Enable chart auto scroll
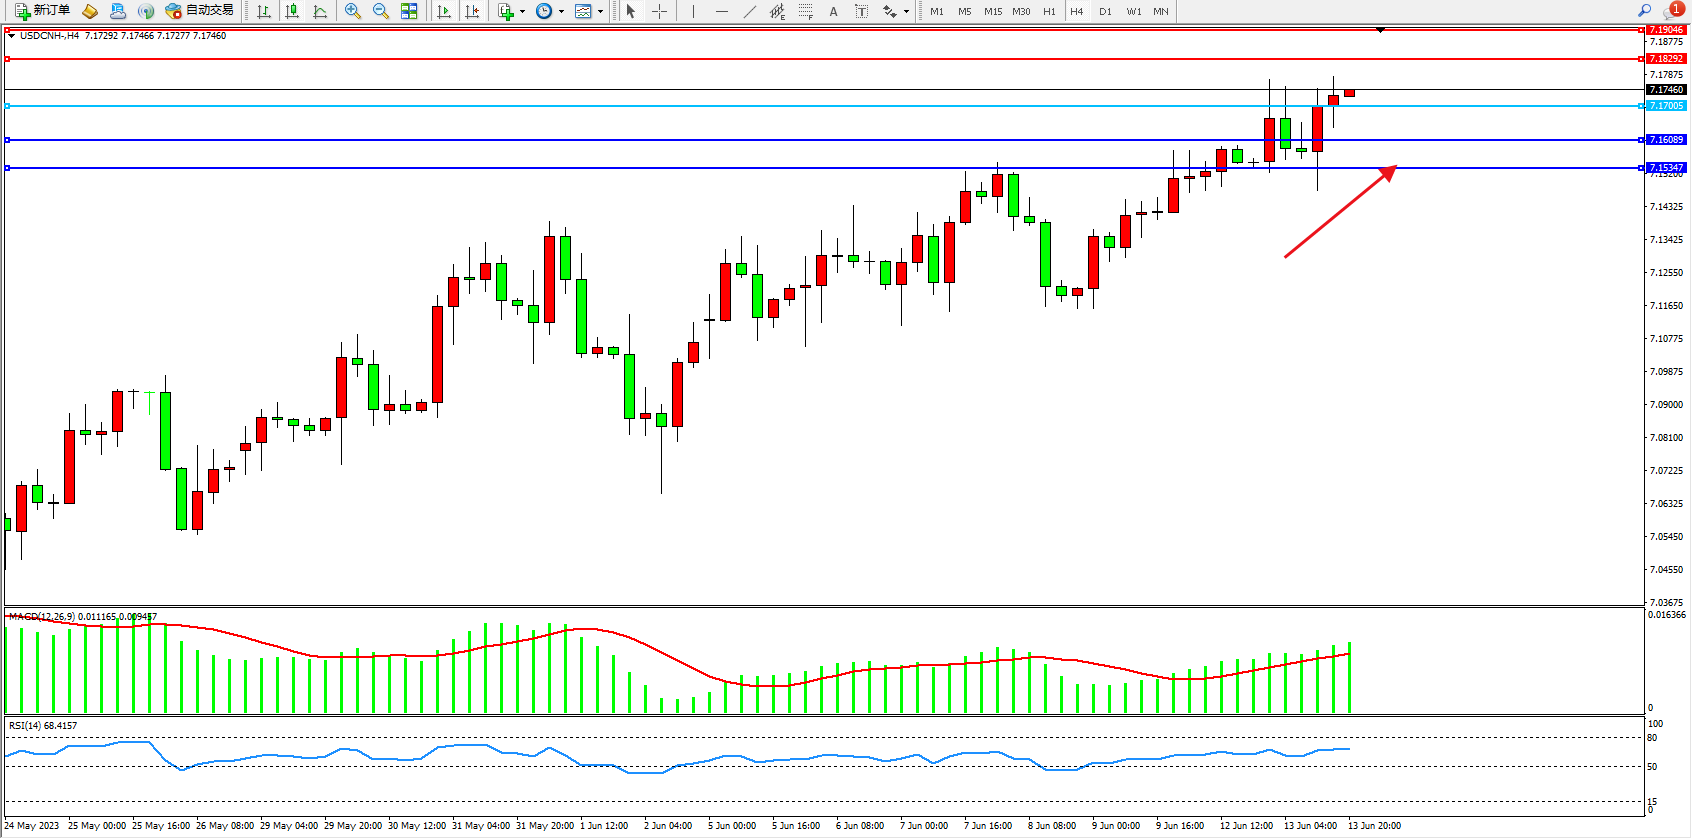The height and width of the screenshot is (839, 1692). [x=444, y=11]
